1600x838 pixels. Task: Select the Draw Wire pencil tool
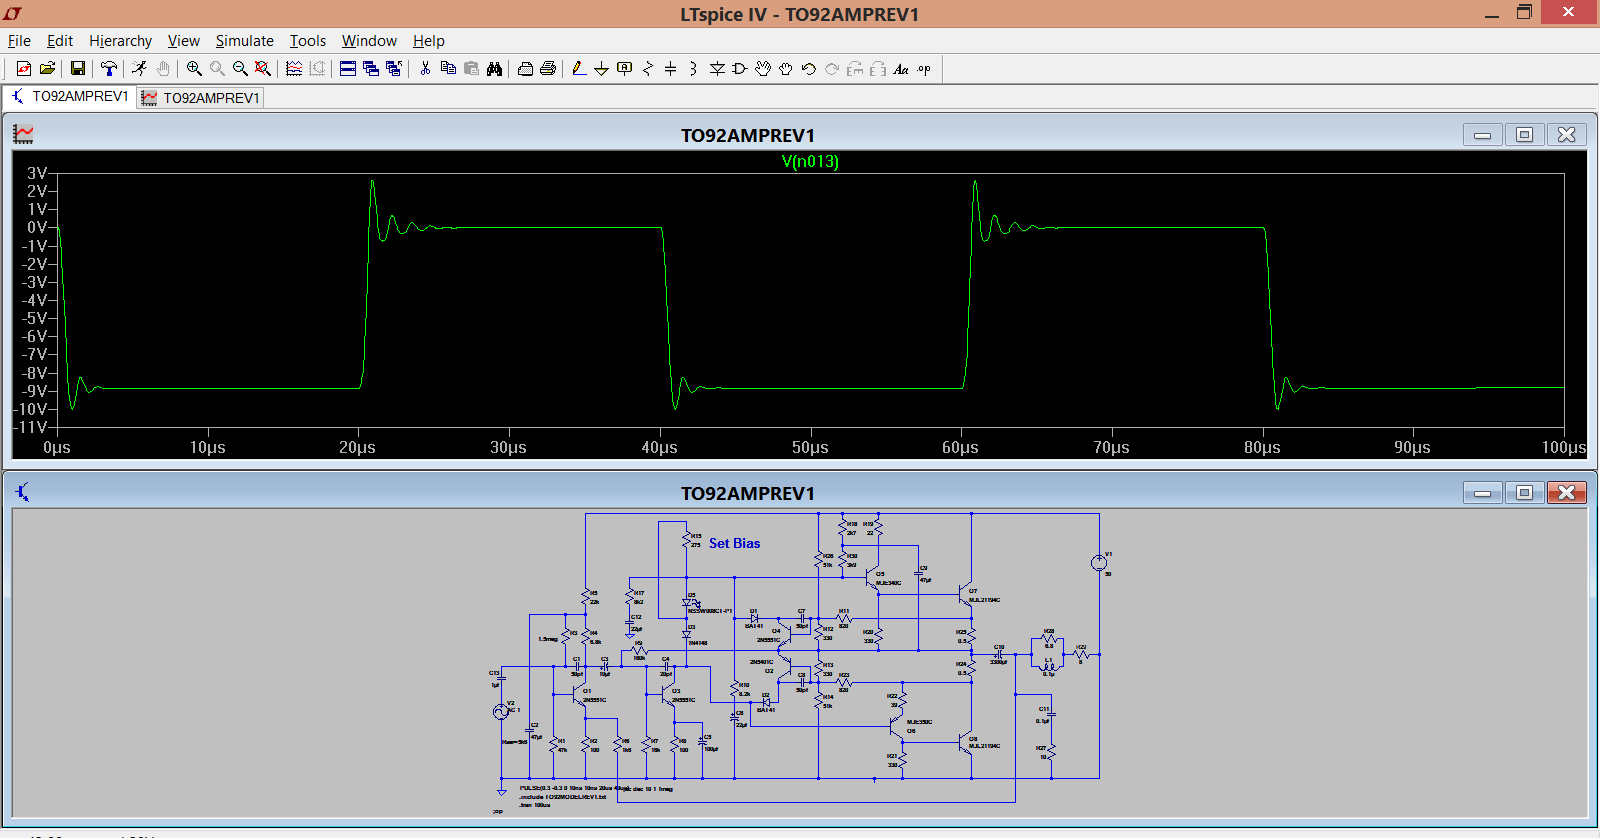click(579, 69)
